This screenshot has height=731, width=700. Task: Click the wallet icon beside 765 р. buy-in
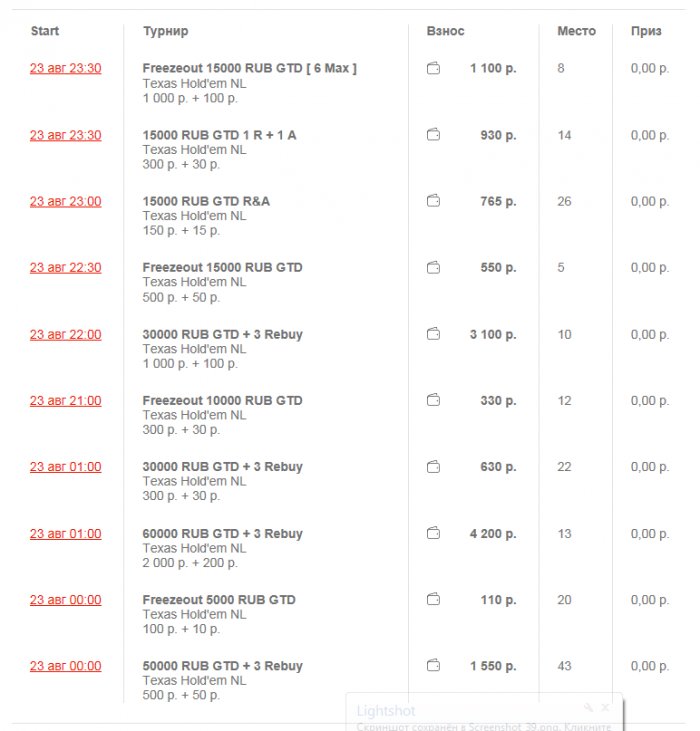coord(433,201)
